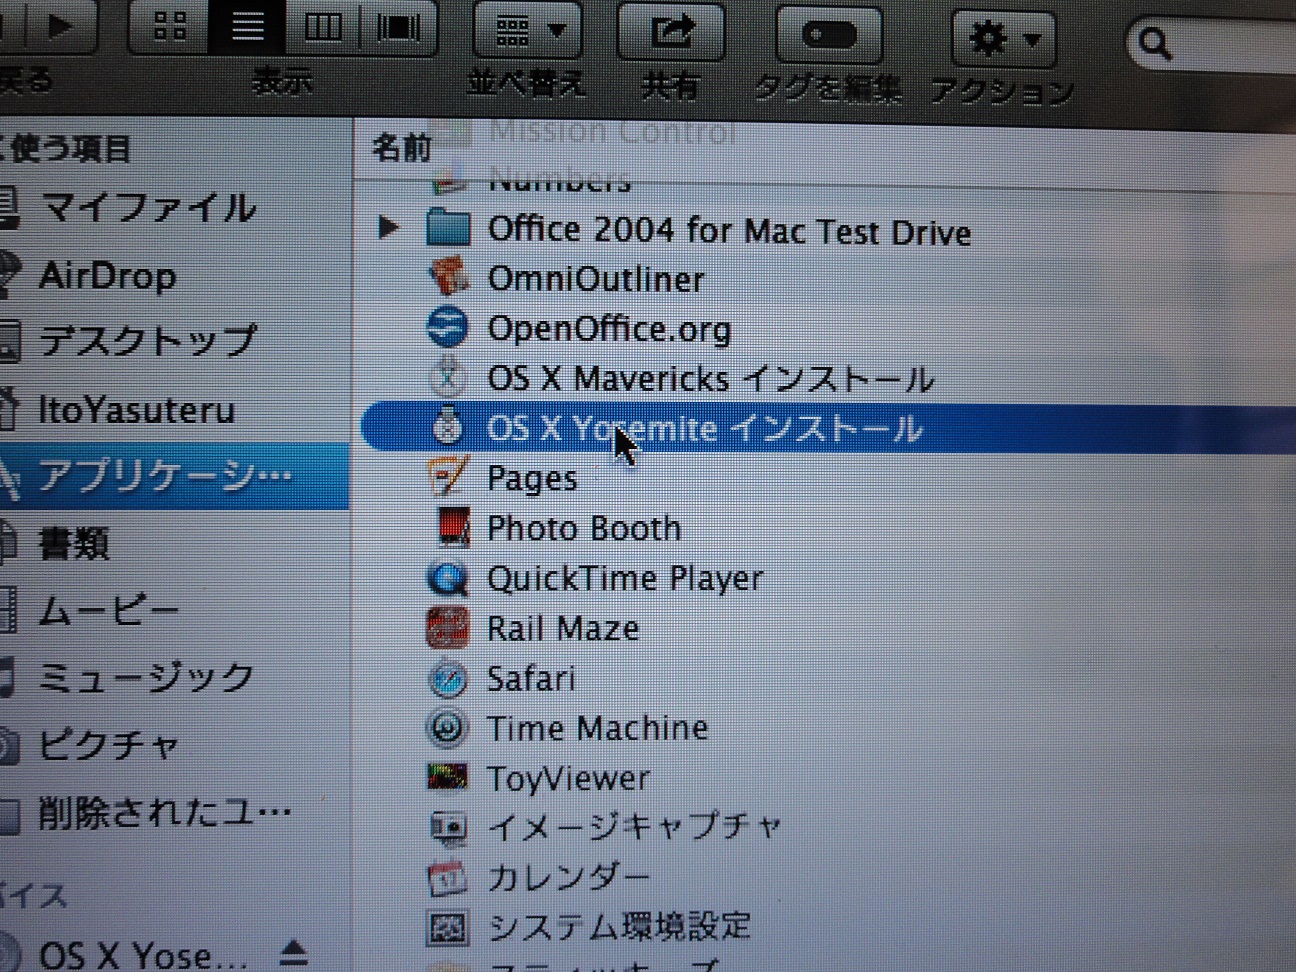Image resolution: width=1296 pixels, height=972 pixels.
Task: Open デスクトップ in the sidebar
Action: click(x=147, y=341)
